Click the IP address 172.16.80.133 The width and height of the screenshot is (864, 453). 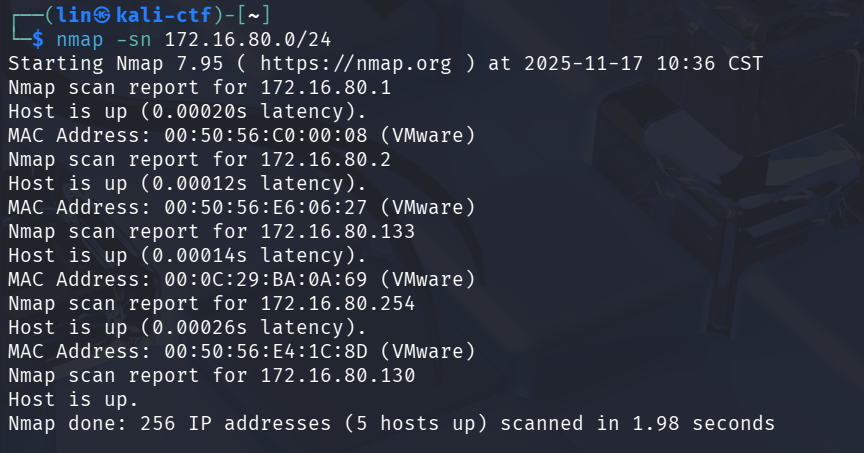[338, 231]
